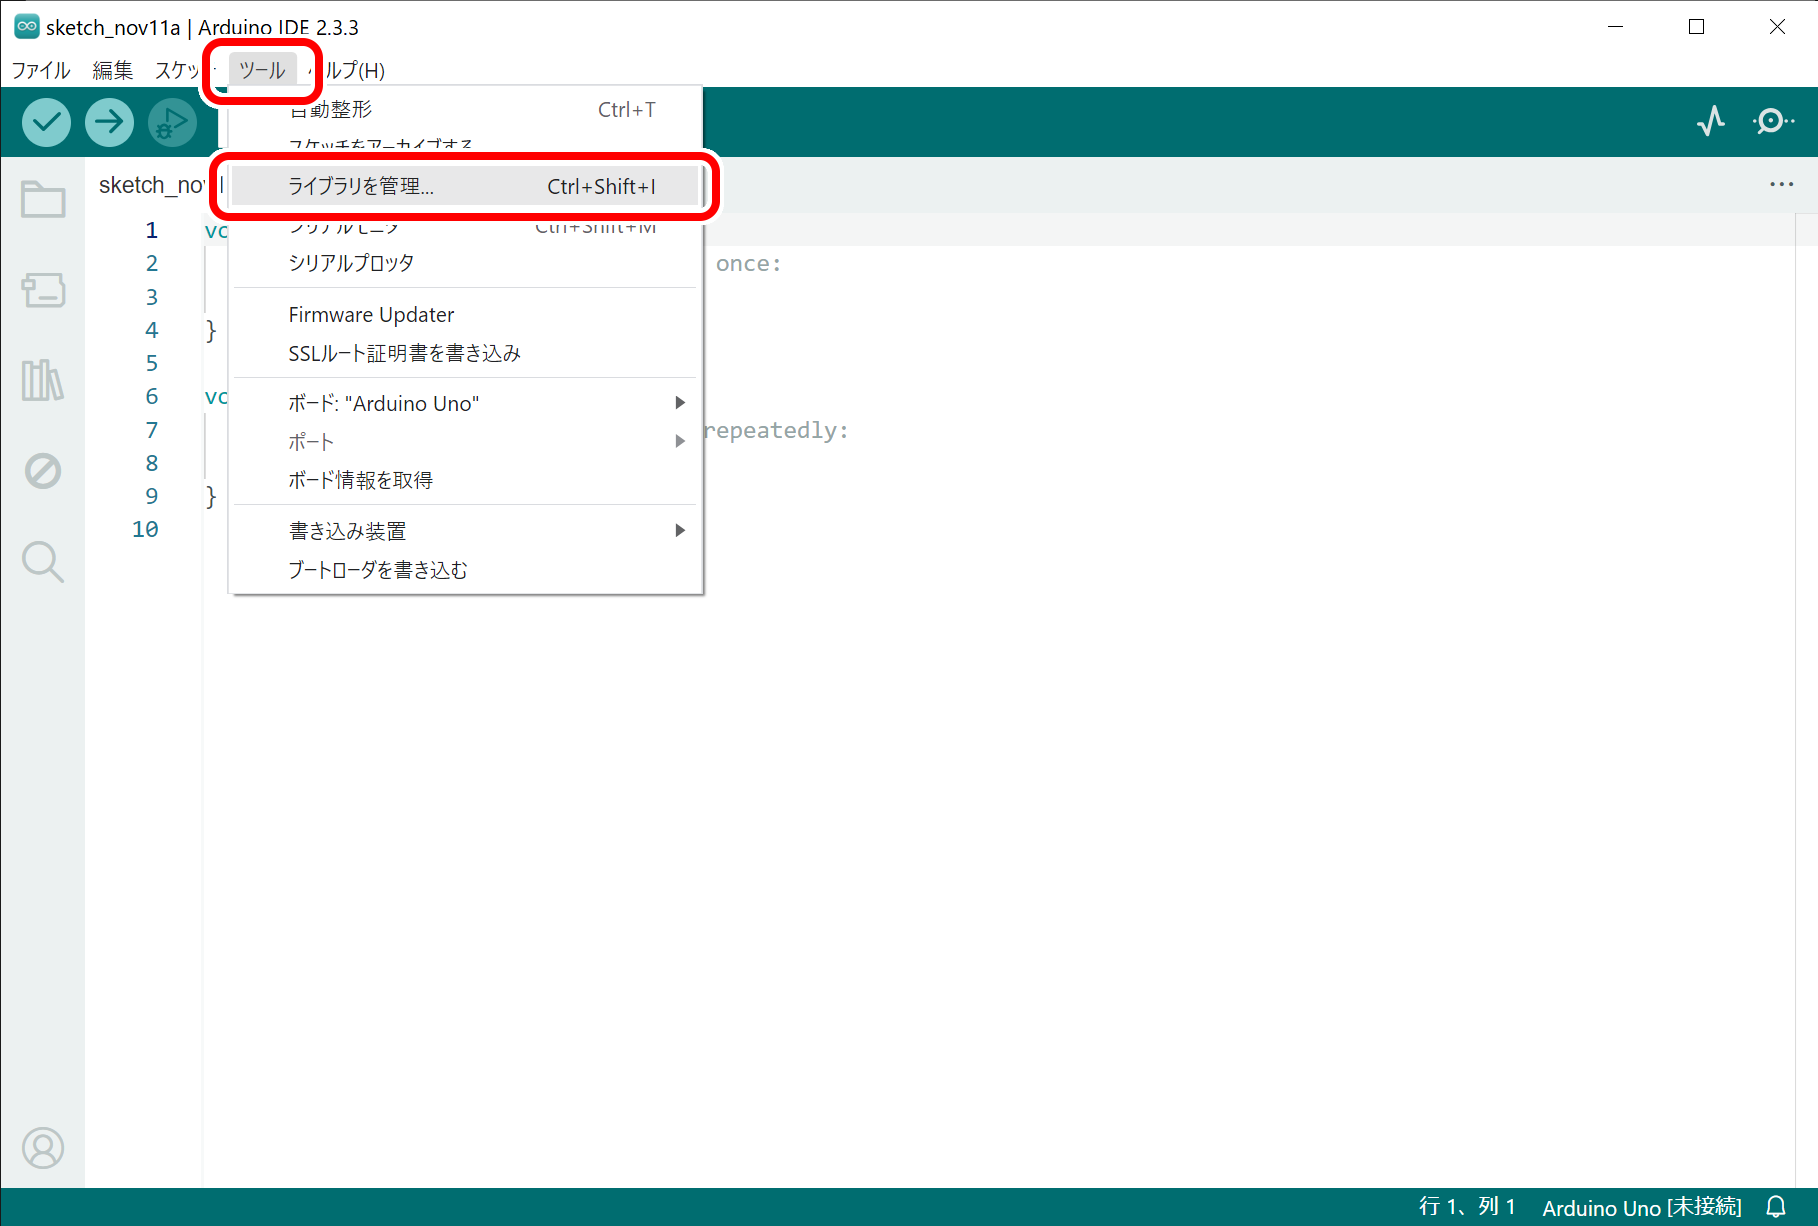Open the Serial Monitor icon at top right
Viewport: 1818px width, 1226px height.
click(1772, 122)
